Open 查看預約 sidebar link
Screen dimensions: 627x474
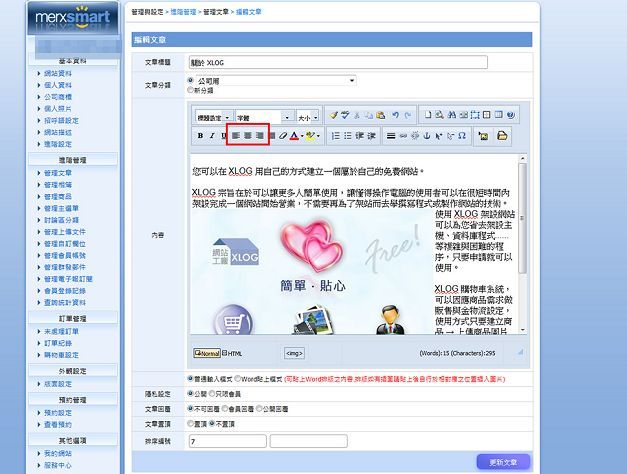tap(58, 424)
